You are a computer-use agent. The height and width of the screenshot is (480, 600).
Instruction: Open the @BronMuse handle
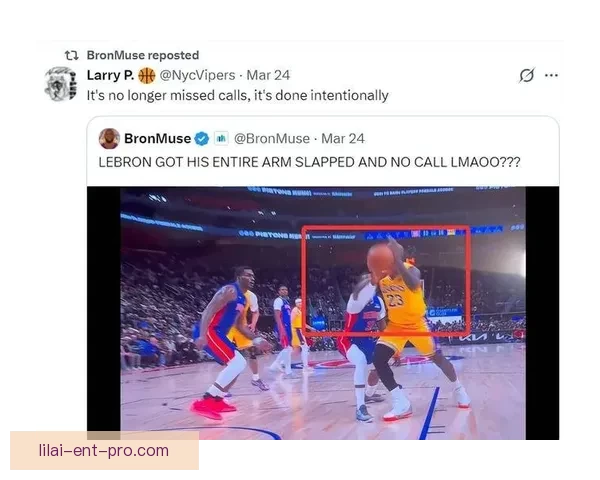pyautogui.click(x=272, y=139)
